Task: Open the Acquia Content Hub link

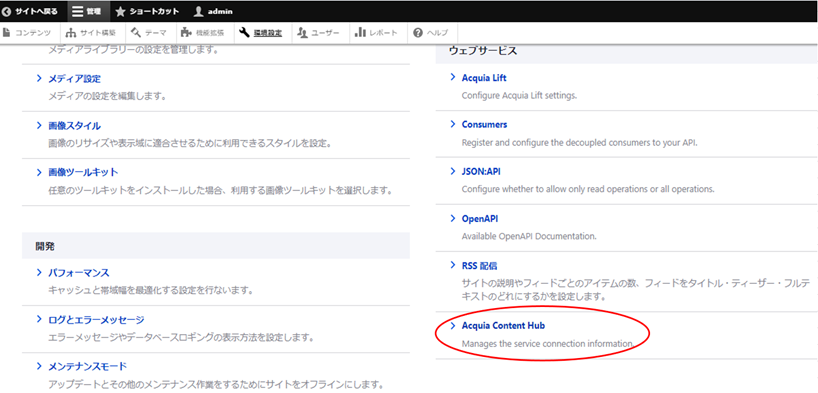Action: pos(503,325)
